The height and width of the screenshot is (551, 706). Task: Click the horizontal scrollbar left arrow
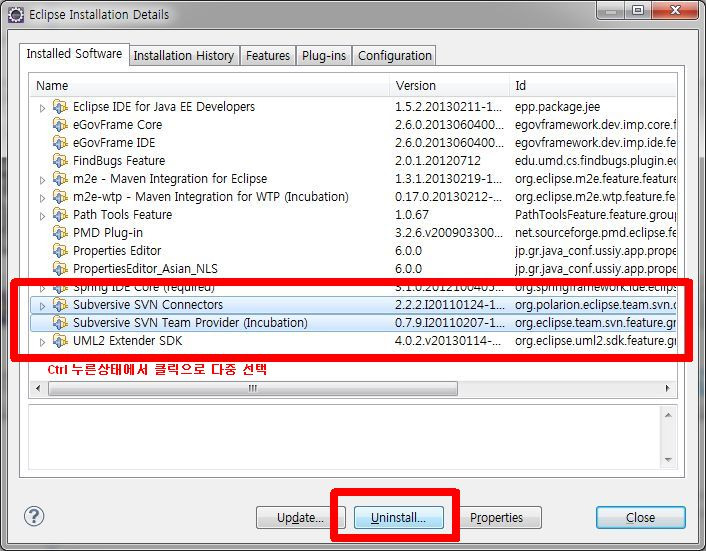(38, 388)
